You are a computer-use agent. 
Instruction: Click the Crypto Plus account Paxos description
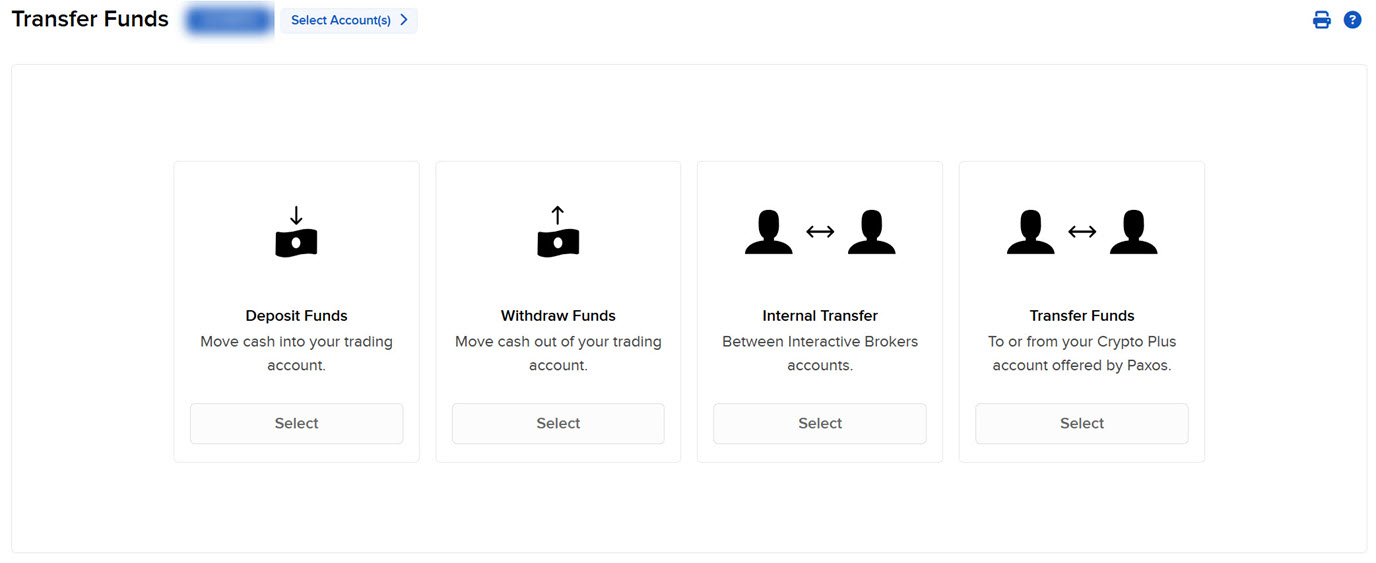point(1082,354)
